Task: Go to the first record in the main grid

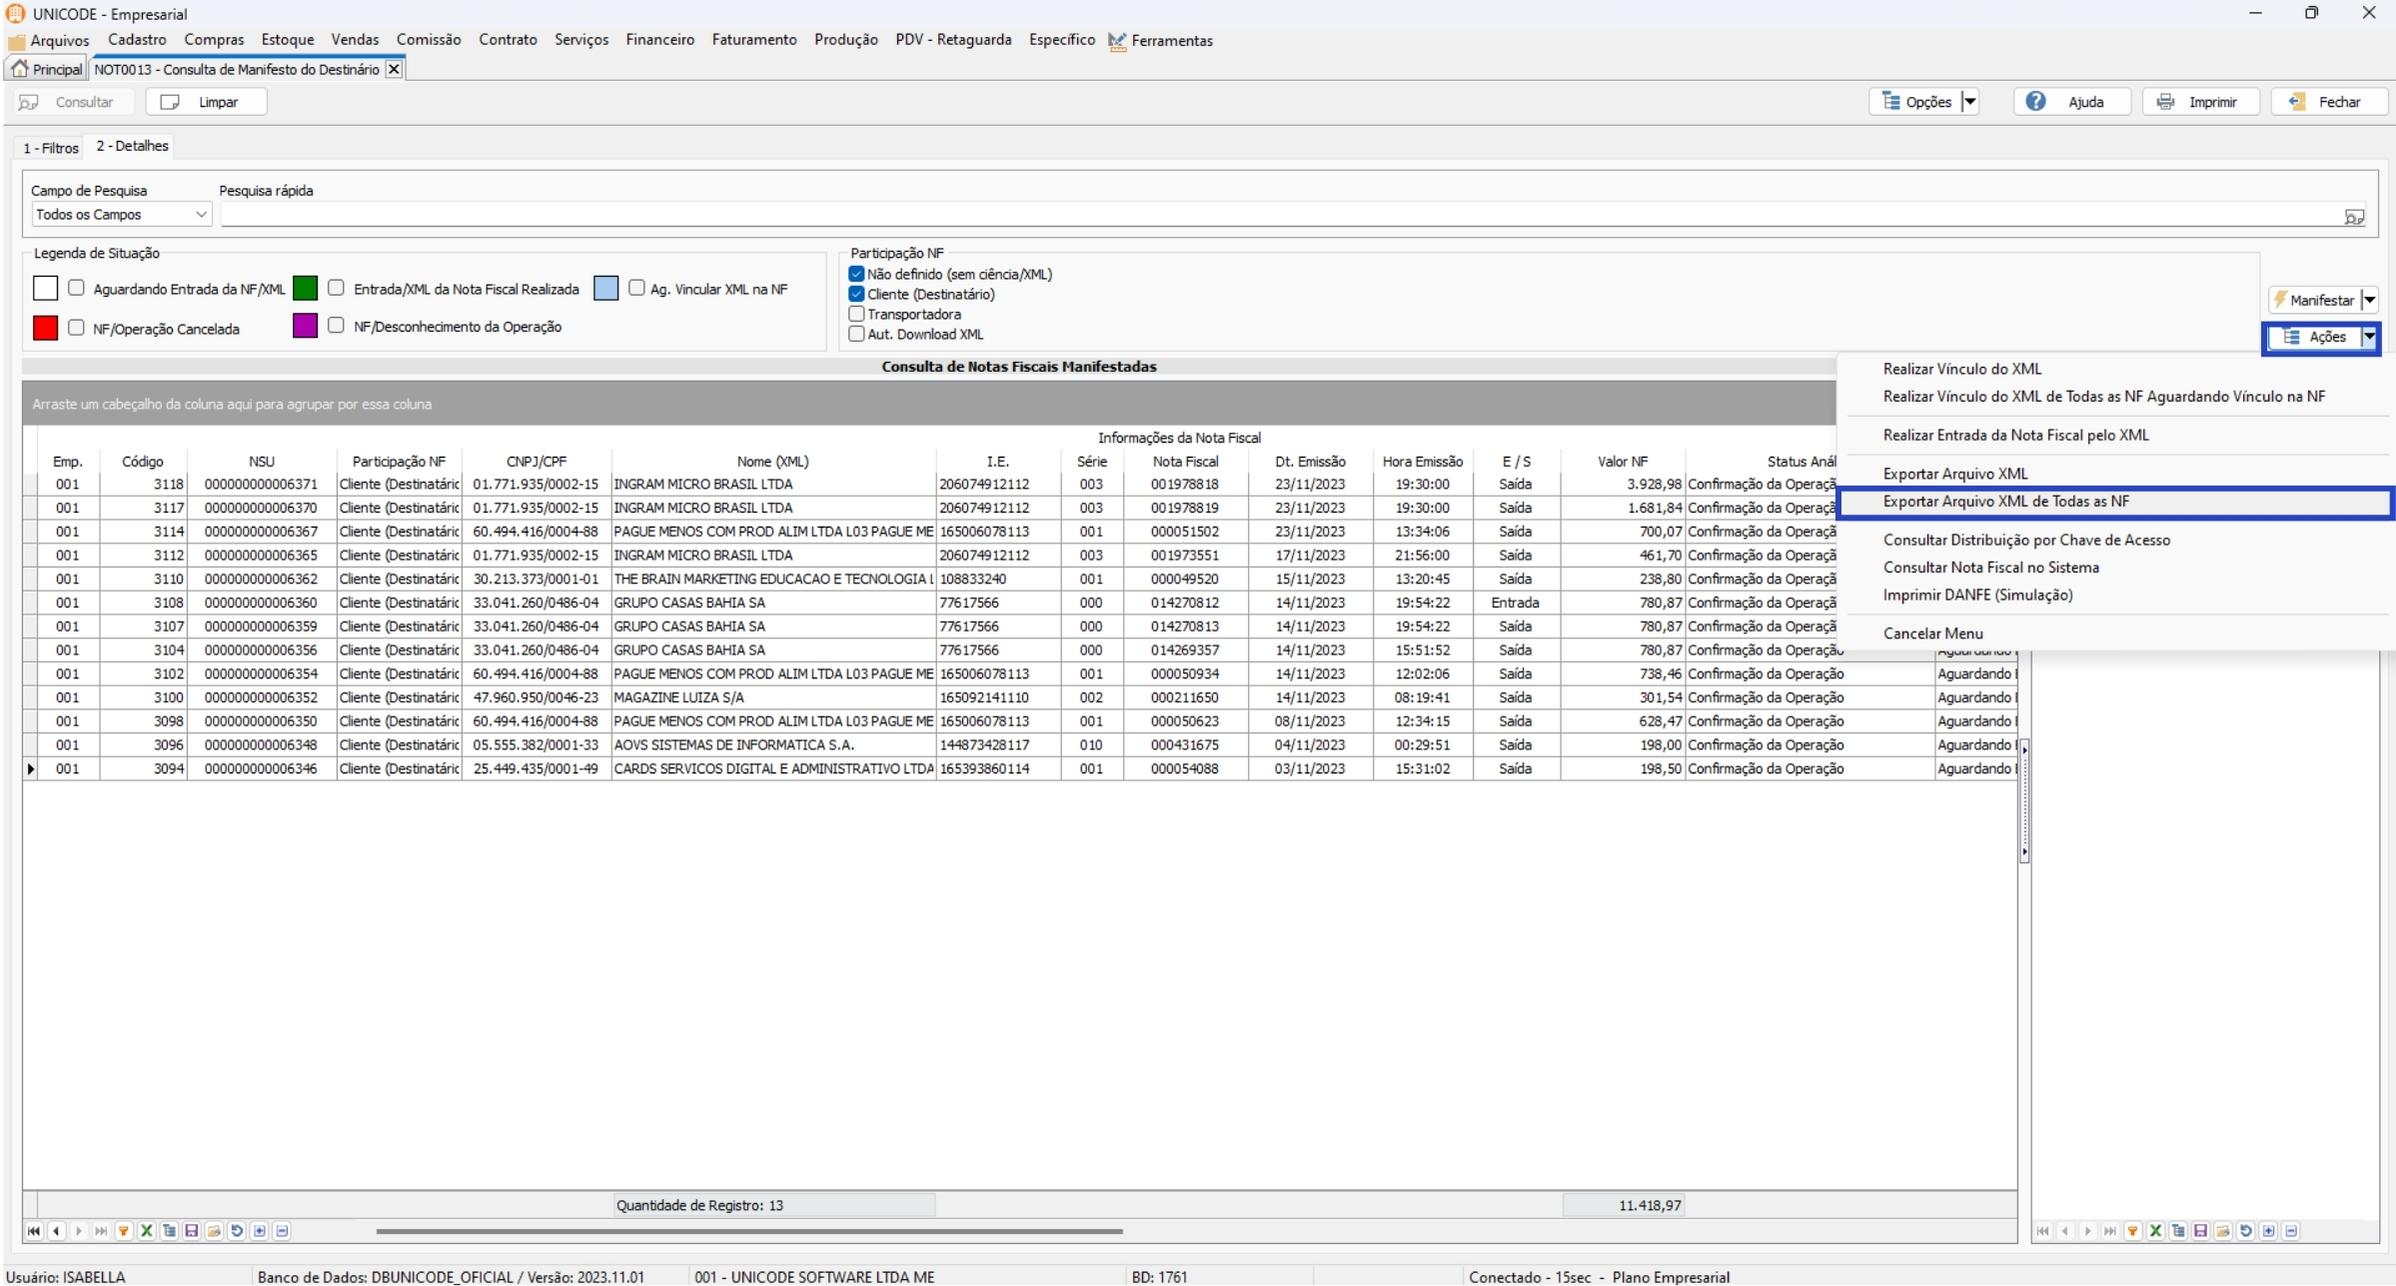Action: (34, 1231)
